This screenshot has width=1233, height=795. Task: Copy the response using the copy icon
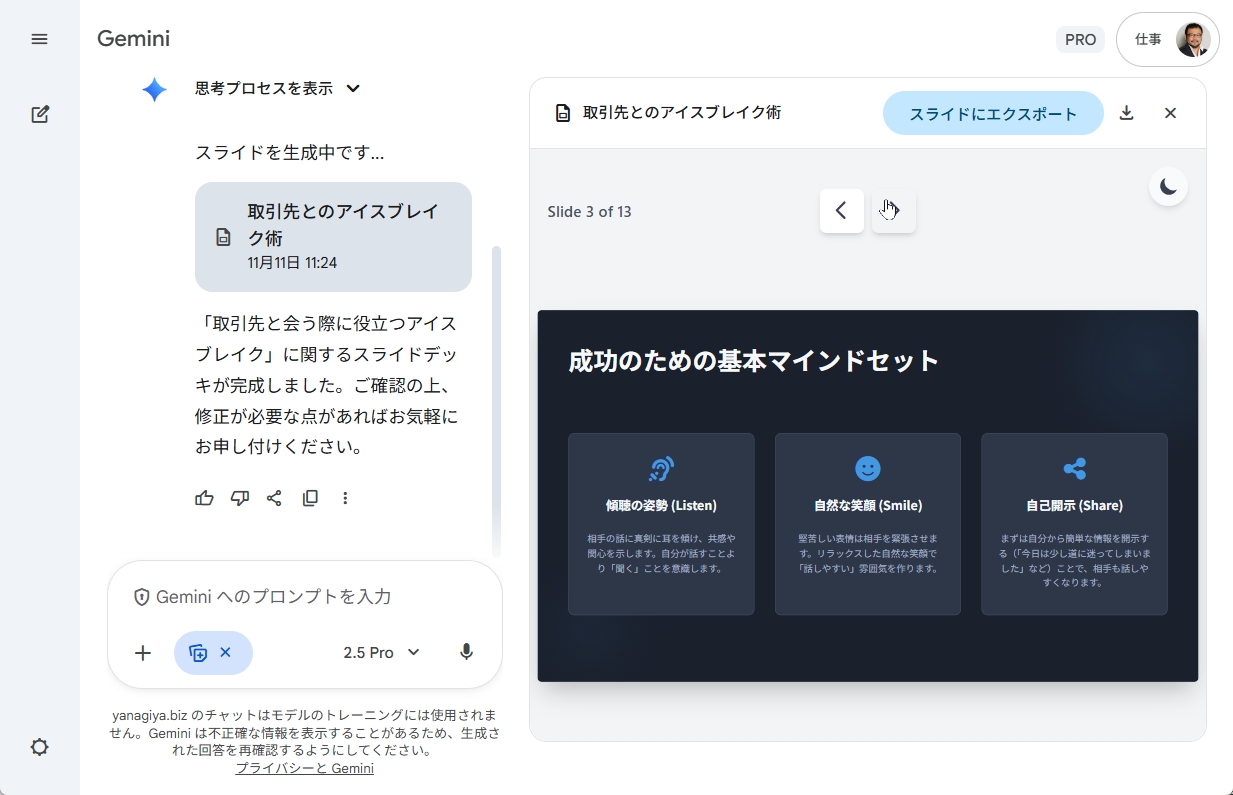[x=310, y=498]
